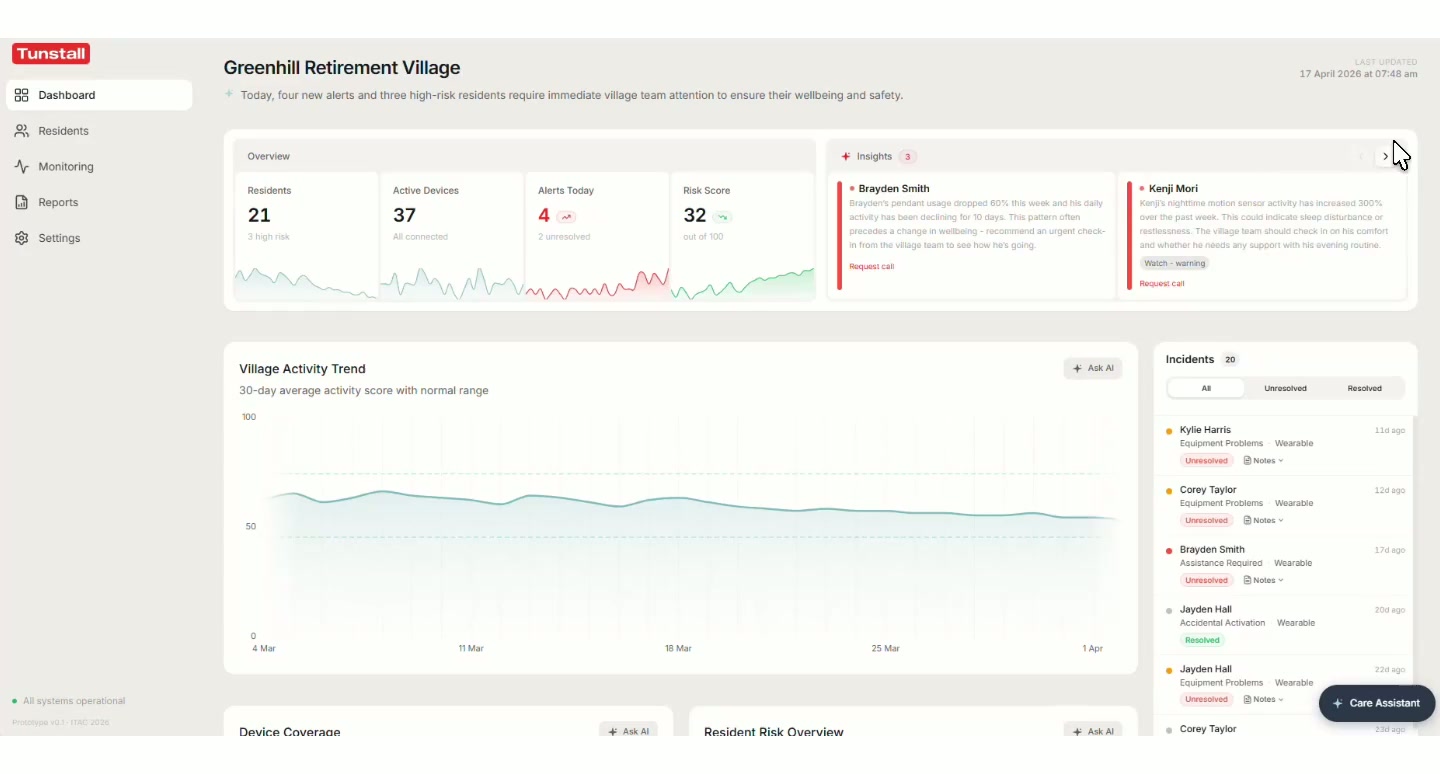1440x774 pixels.
Task: Click Resolved badge on Jayden Hall Accidental Activation
Action: point(1202,640)
